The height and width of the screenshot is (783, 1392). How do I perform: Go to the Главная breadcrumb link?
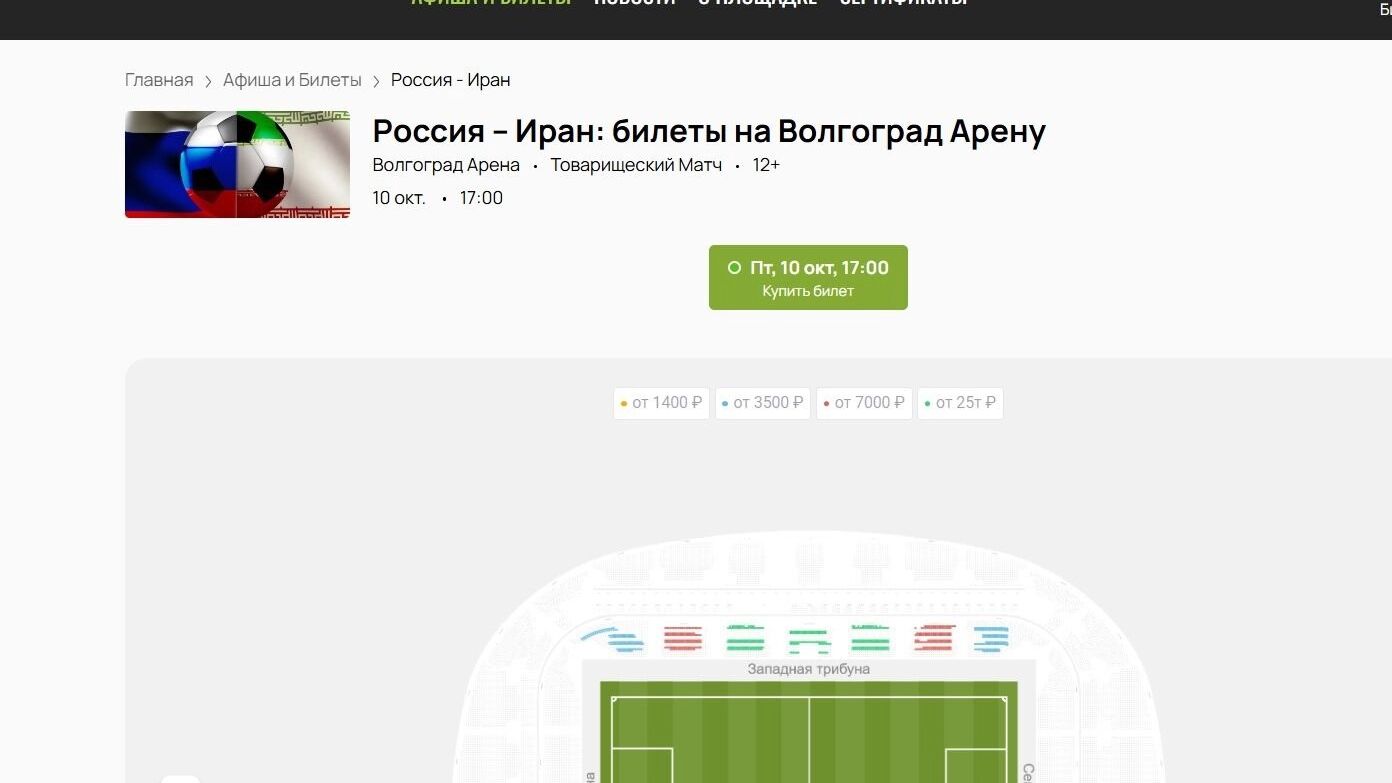click(159, 80)
